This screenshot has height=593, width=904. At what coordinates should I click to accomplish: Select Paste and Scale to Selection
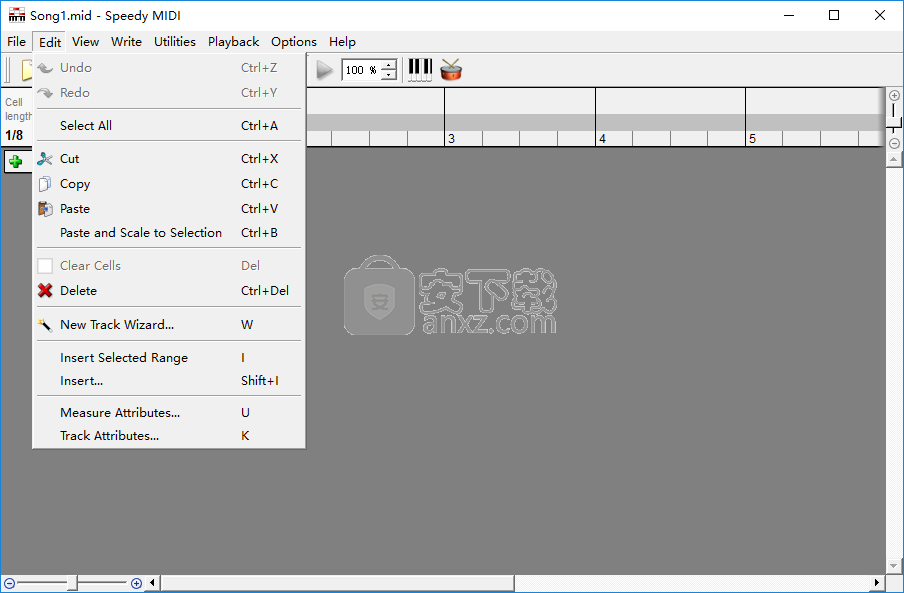coord(169,233)
